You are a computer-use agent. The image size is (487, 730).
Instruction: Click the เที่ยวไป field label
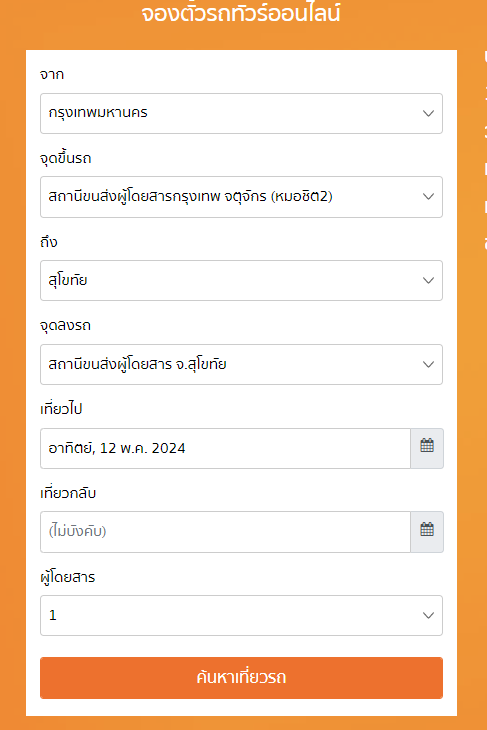pos(61,409)
